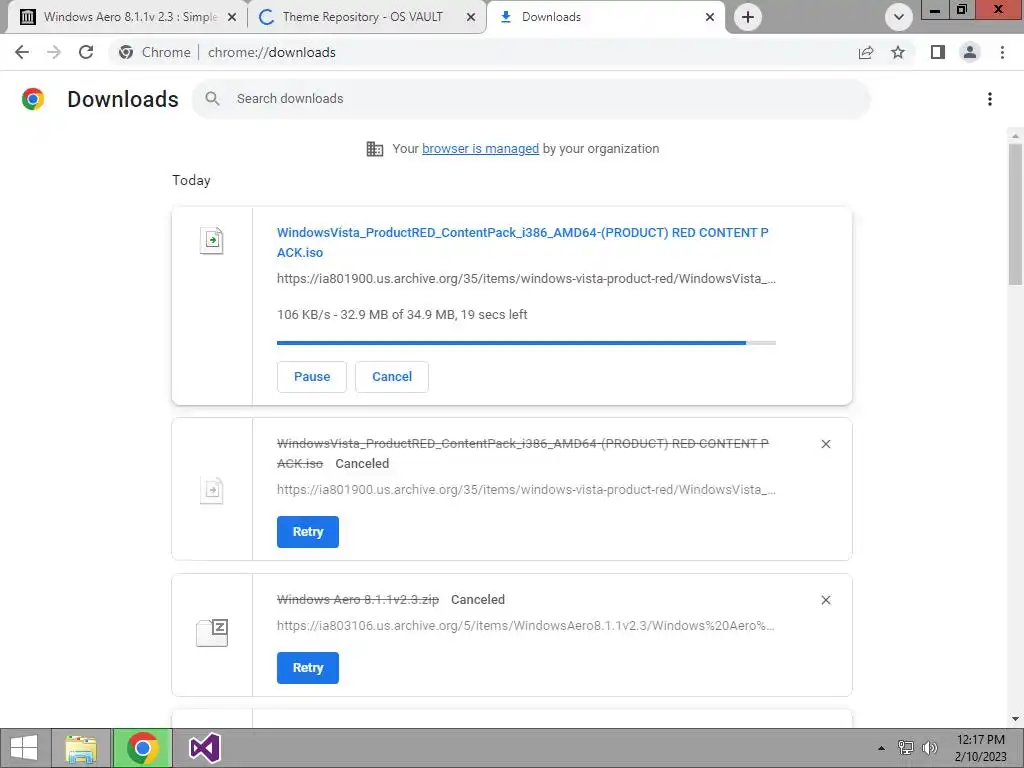Pause the ISO download
Screen dimensions: 1024x768
click(x=312, y=377)
